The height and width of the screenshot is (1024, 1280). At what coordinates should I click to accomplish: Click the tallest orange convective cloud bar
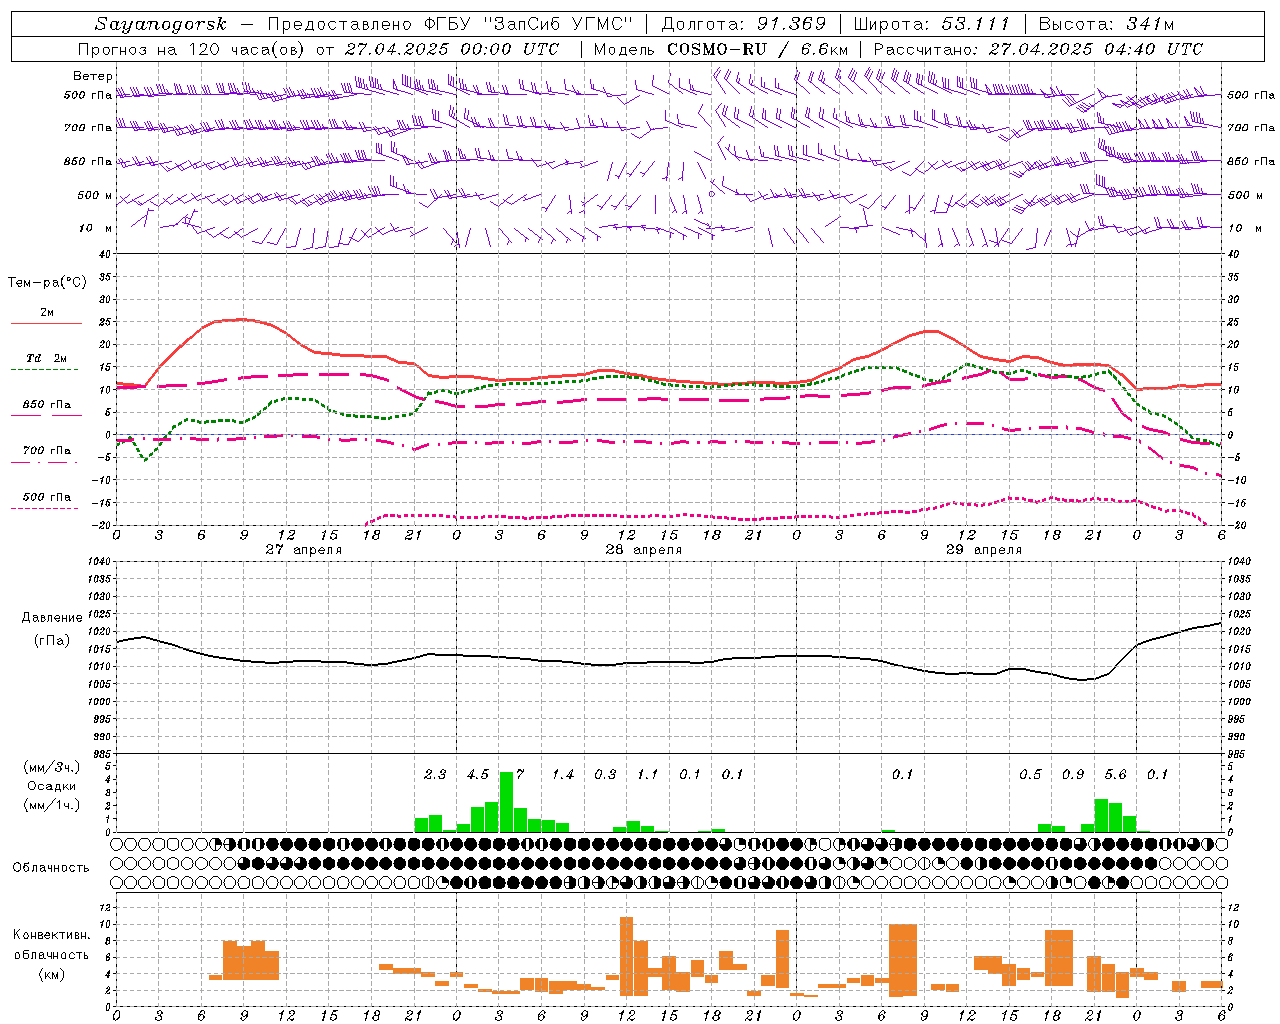point(626,956)
